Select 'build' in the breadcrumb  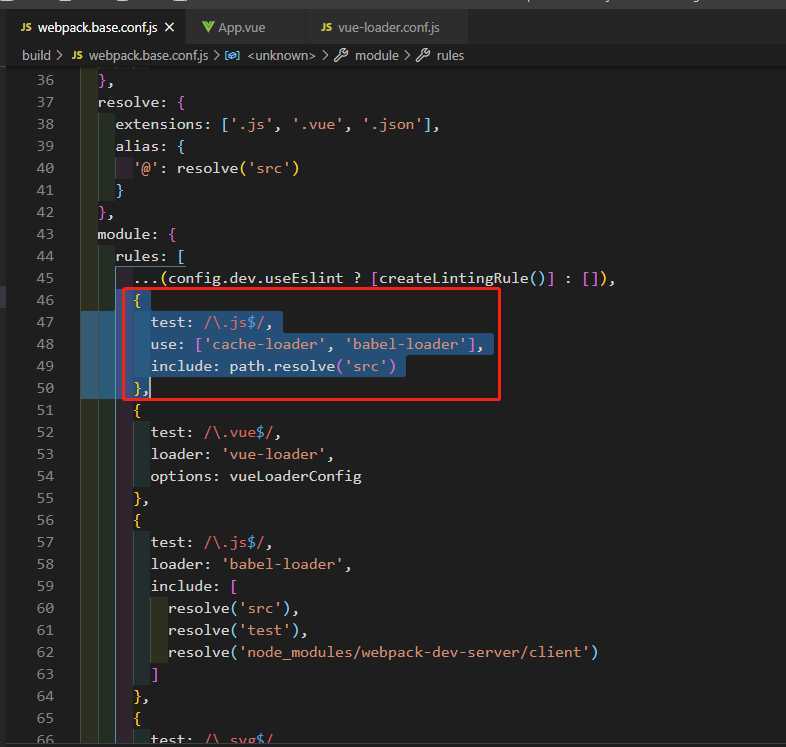tap(36, 55)
